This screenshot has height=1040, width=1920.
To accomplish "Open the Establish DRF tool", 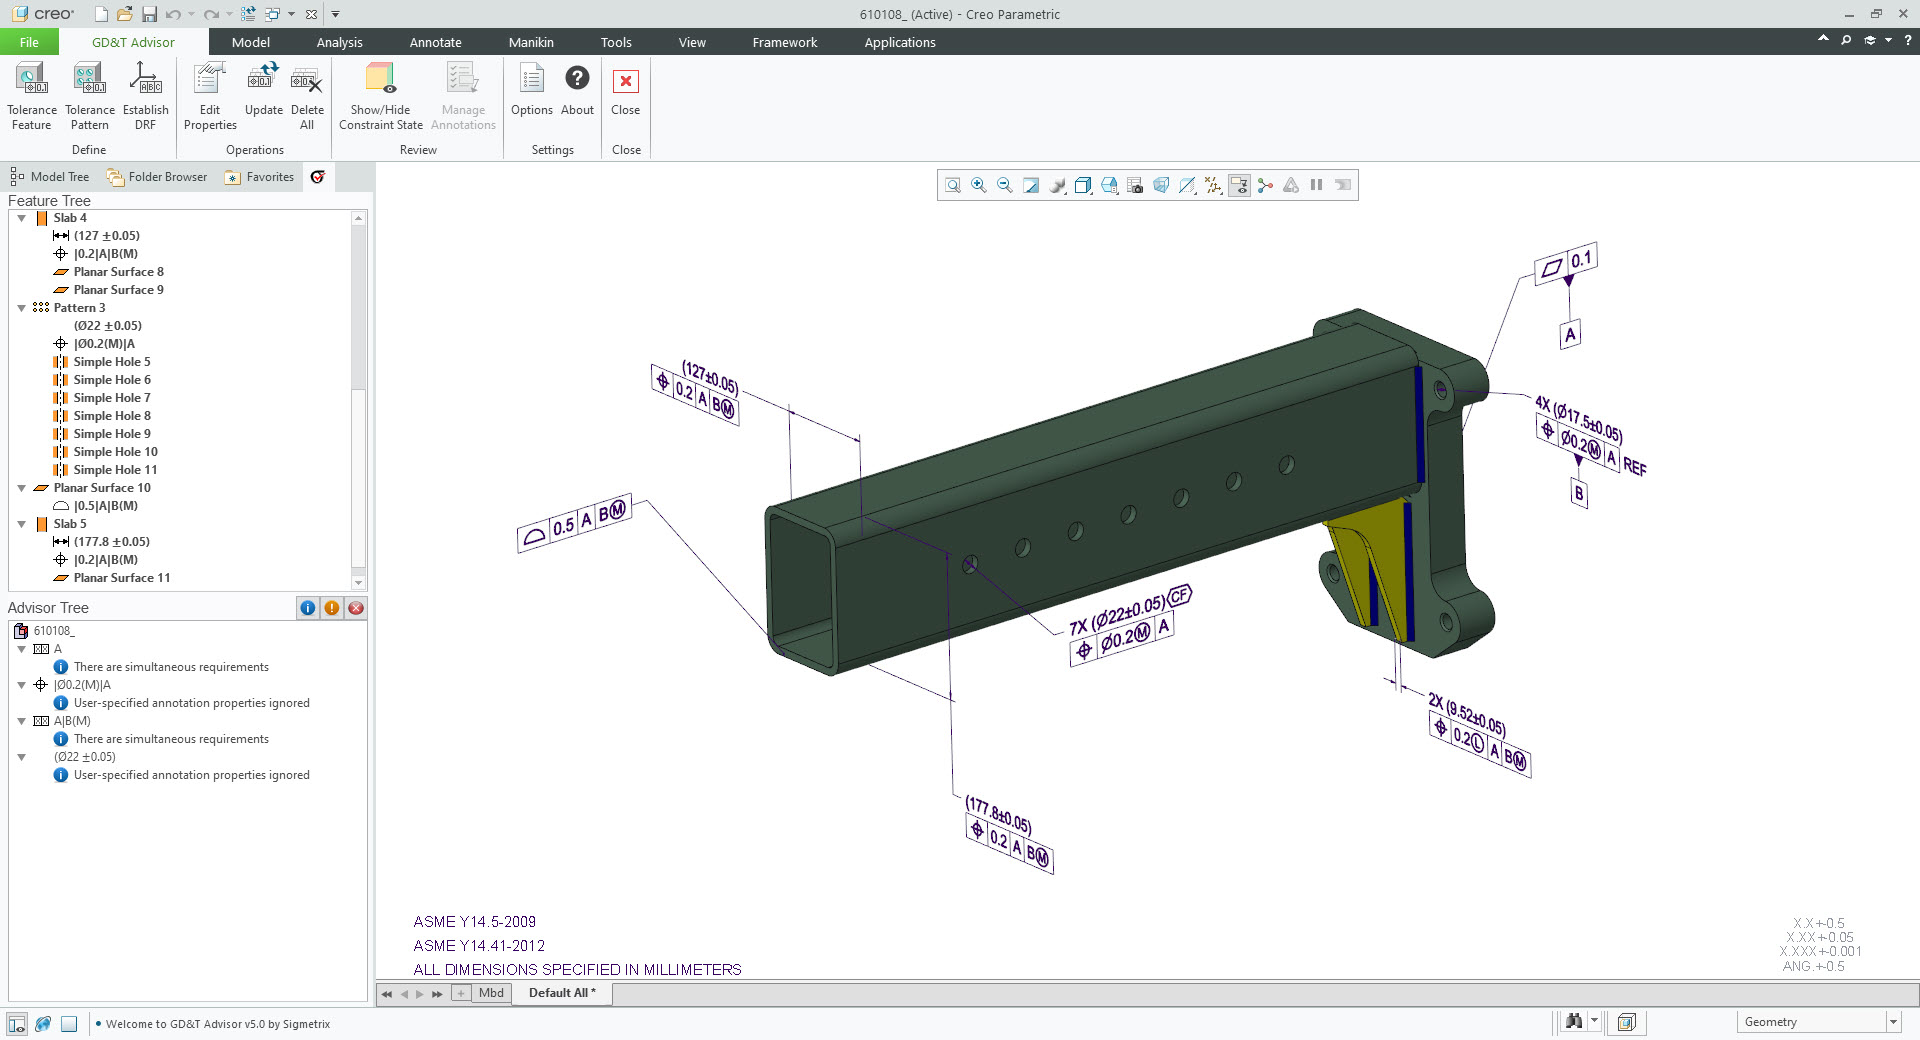I will tap(145, 95).
